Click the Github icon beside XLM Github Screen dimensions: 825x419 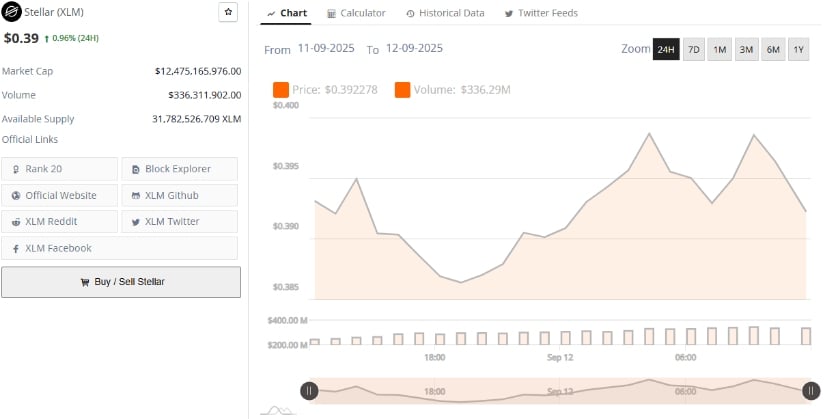[x=136, y=196]
